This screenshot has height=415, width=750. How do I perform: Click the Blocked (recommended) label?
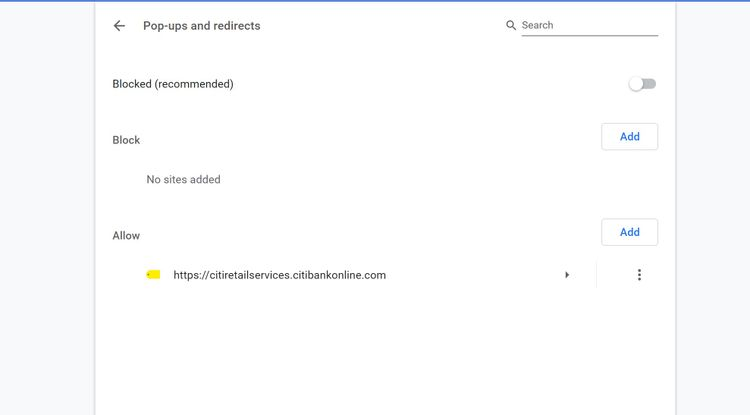pyautogui.click(x=173, y=84)
